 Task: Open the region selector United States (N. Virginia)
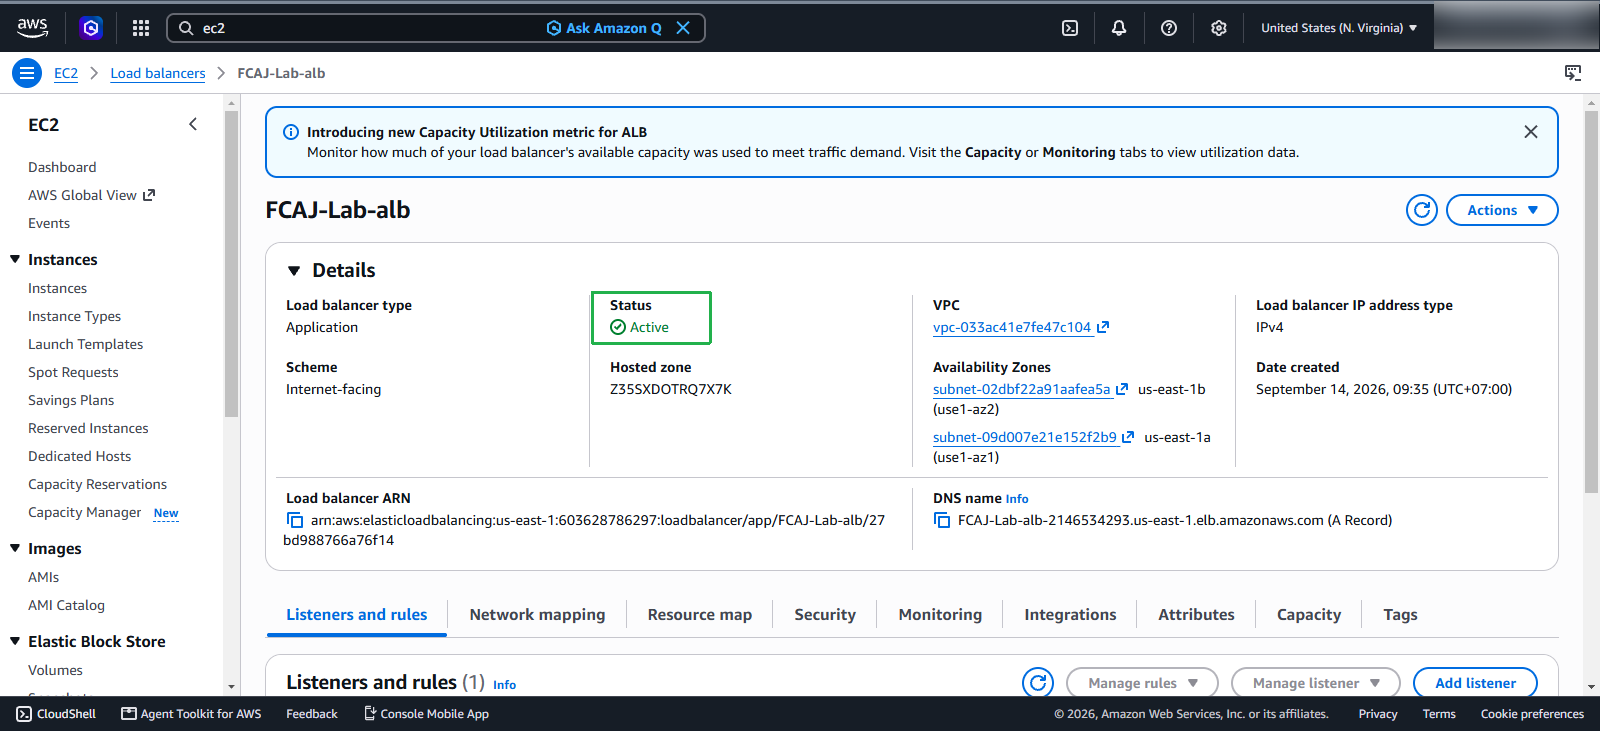1339,28
